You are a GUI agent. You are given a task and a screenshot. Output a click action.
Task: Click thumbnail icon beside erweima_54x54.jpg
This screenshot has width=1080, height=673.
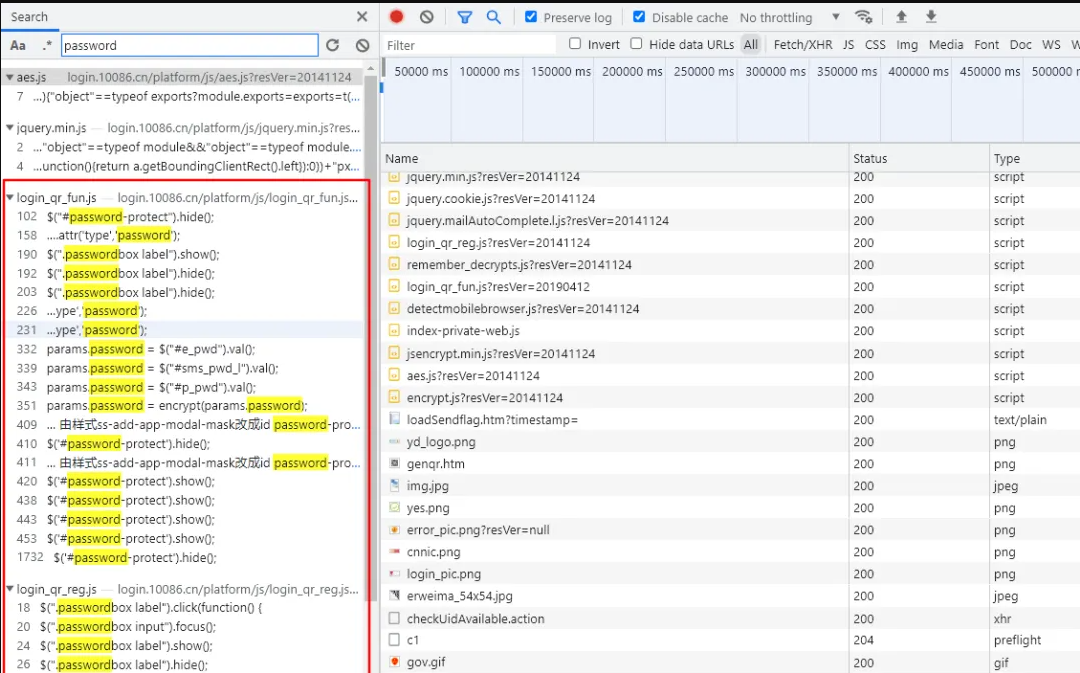pos(394,596)
